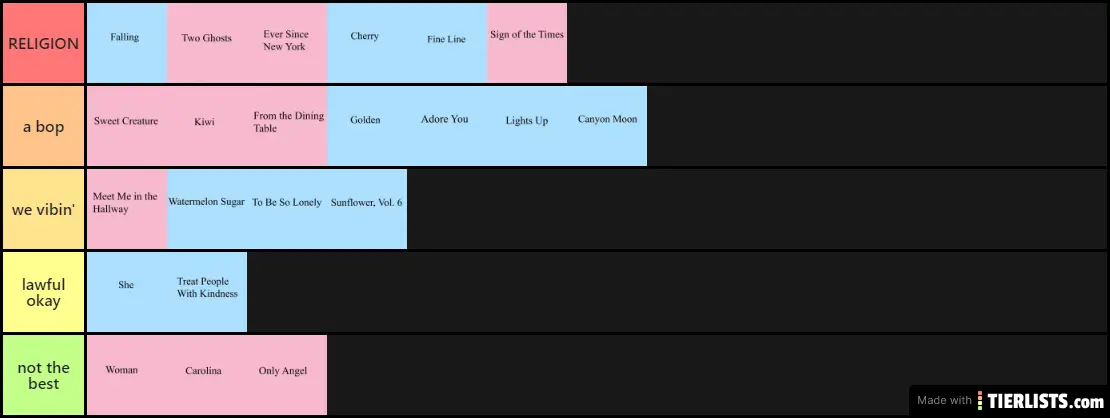Viewport: 1110px width, 418px height.
Task: Select the Sweet Creature tile
Action: click(x=126, y=126)
